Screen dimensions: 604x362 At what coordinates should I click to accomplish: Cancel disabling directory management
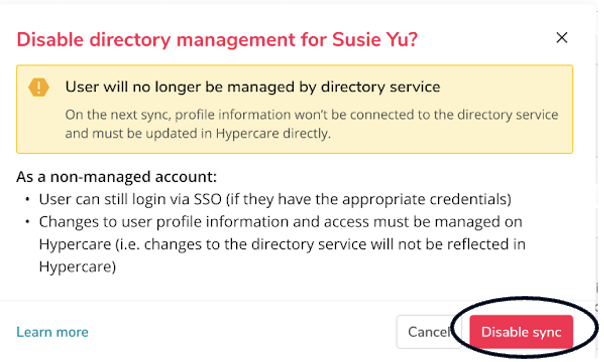coord(429,332)
